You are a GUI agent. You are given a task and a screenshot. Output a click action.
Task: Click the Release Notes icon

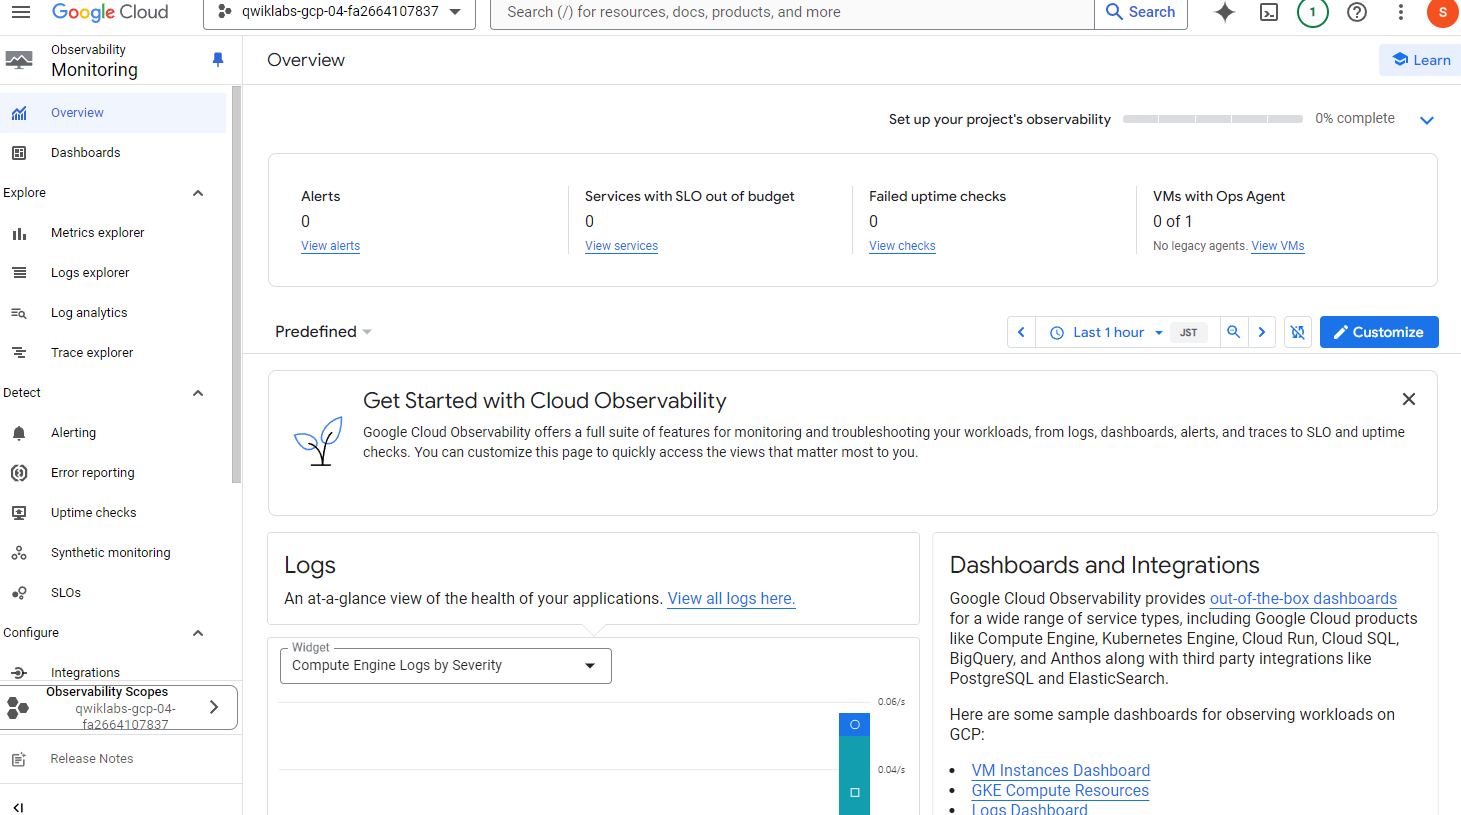pyautogui.click(x=19, y=760)
